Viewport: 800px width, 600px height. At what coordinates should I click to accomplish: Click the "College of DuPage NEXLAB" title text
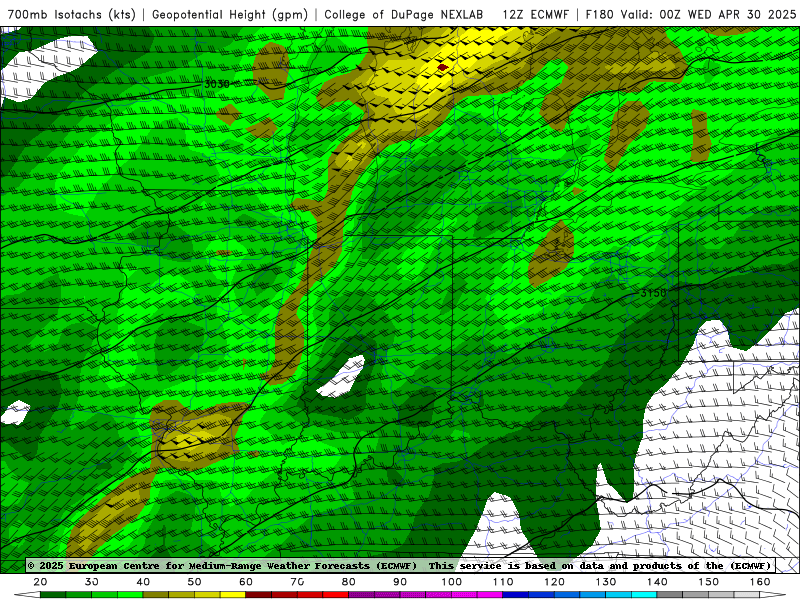click(x=404, y=14)
